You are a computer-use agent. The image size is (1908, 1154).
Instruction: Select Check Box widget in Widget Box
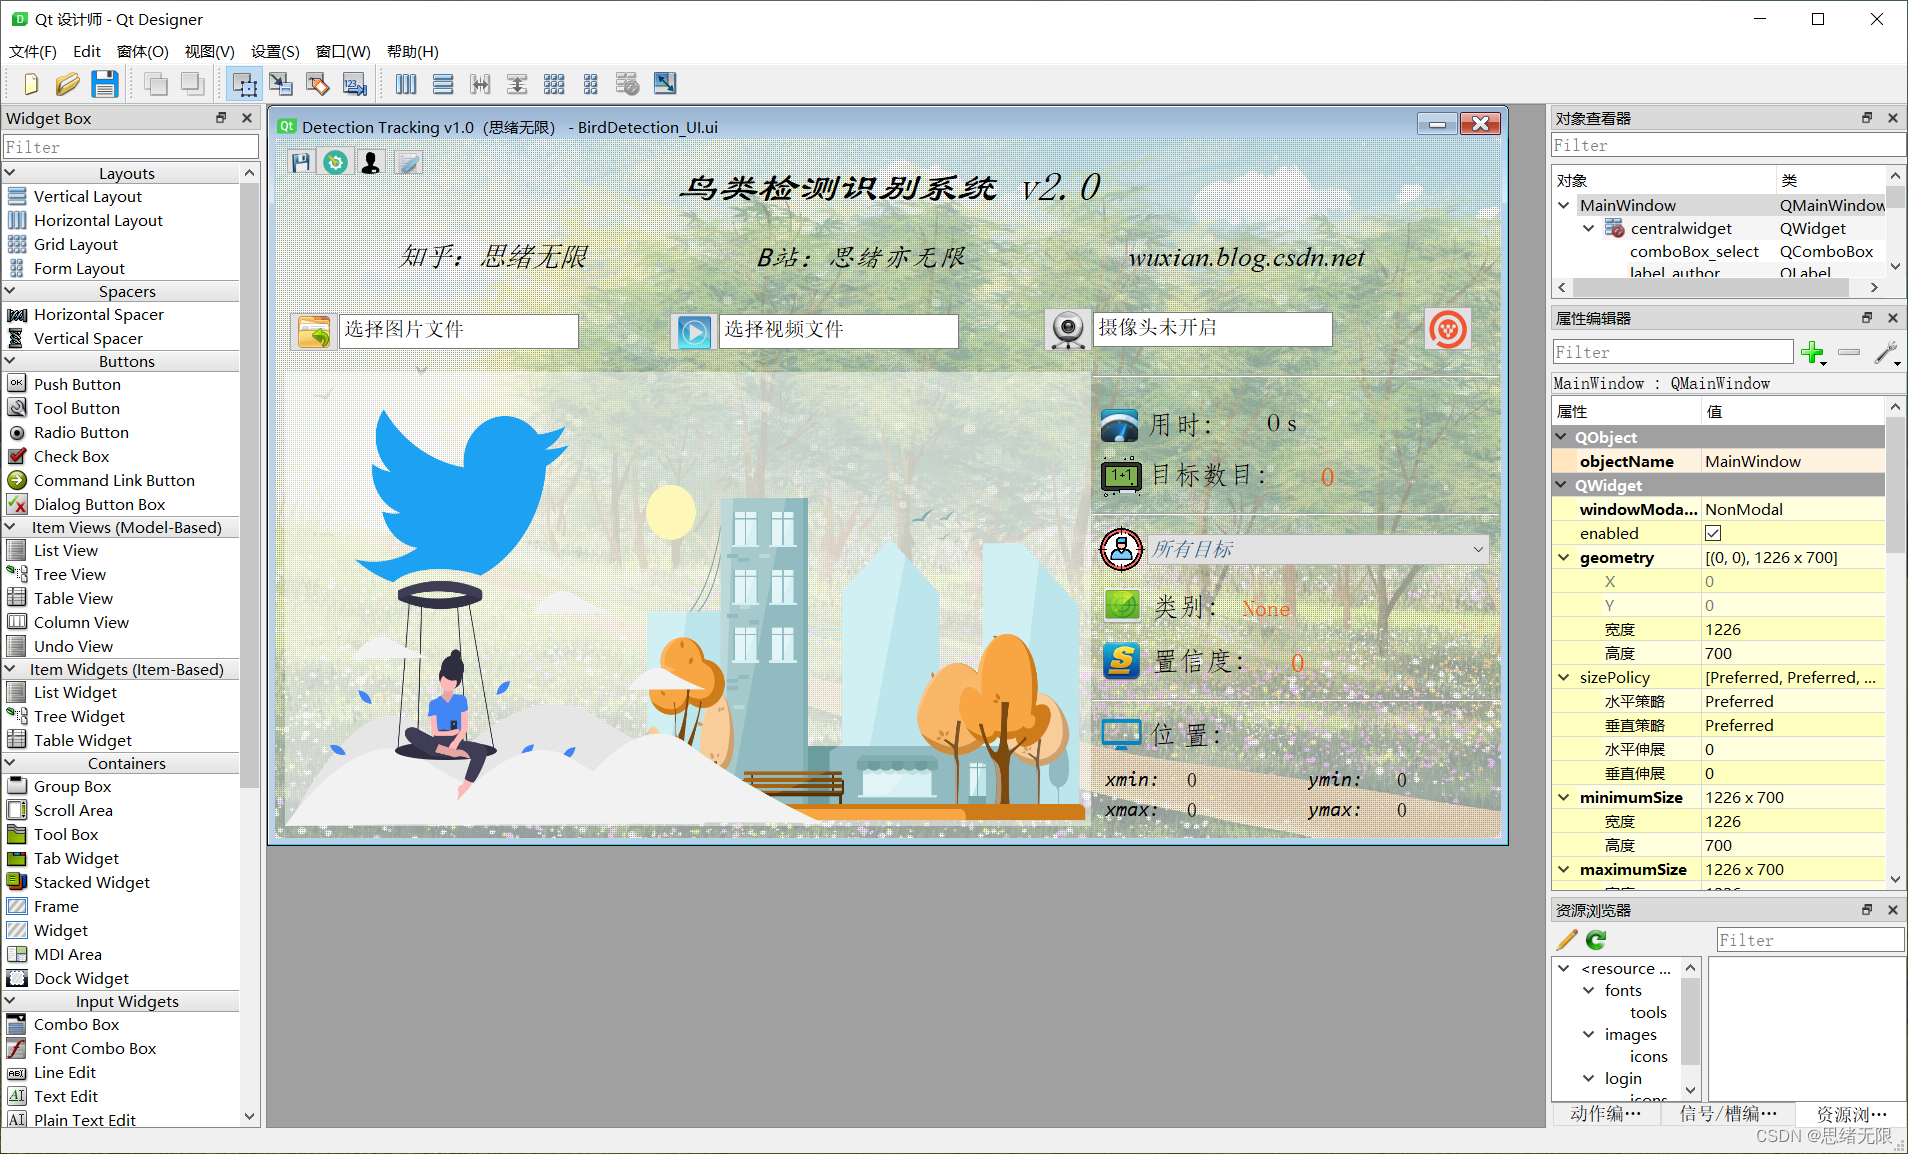(x=71, y=456)
